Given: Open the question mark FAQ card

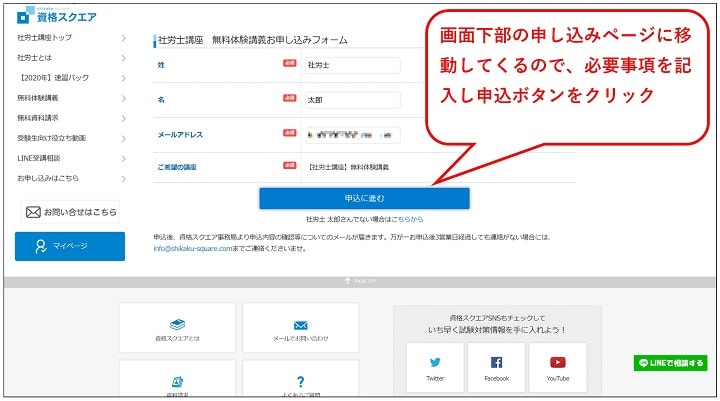Looking at the screenshot, I should pyautogui.click(x=300, y=378).
